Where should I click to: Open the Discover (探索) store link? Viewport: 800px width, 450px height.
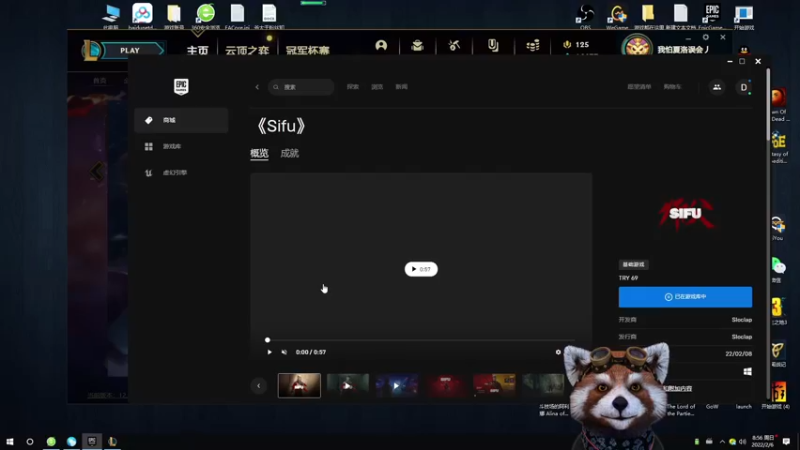353,87
